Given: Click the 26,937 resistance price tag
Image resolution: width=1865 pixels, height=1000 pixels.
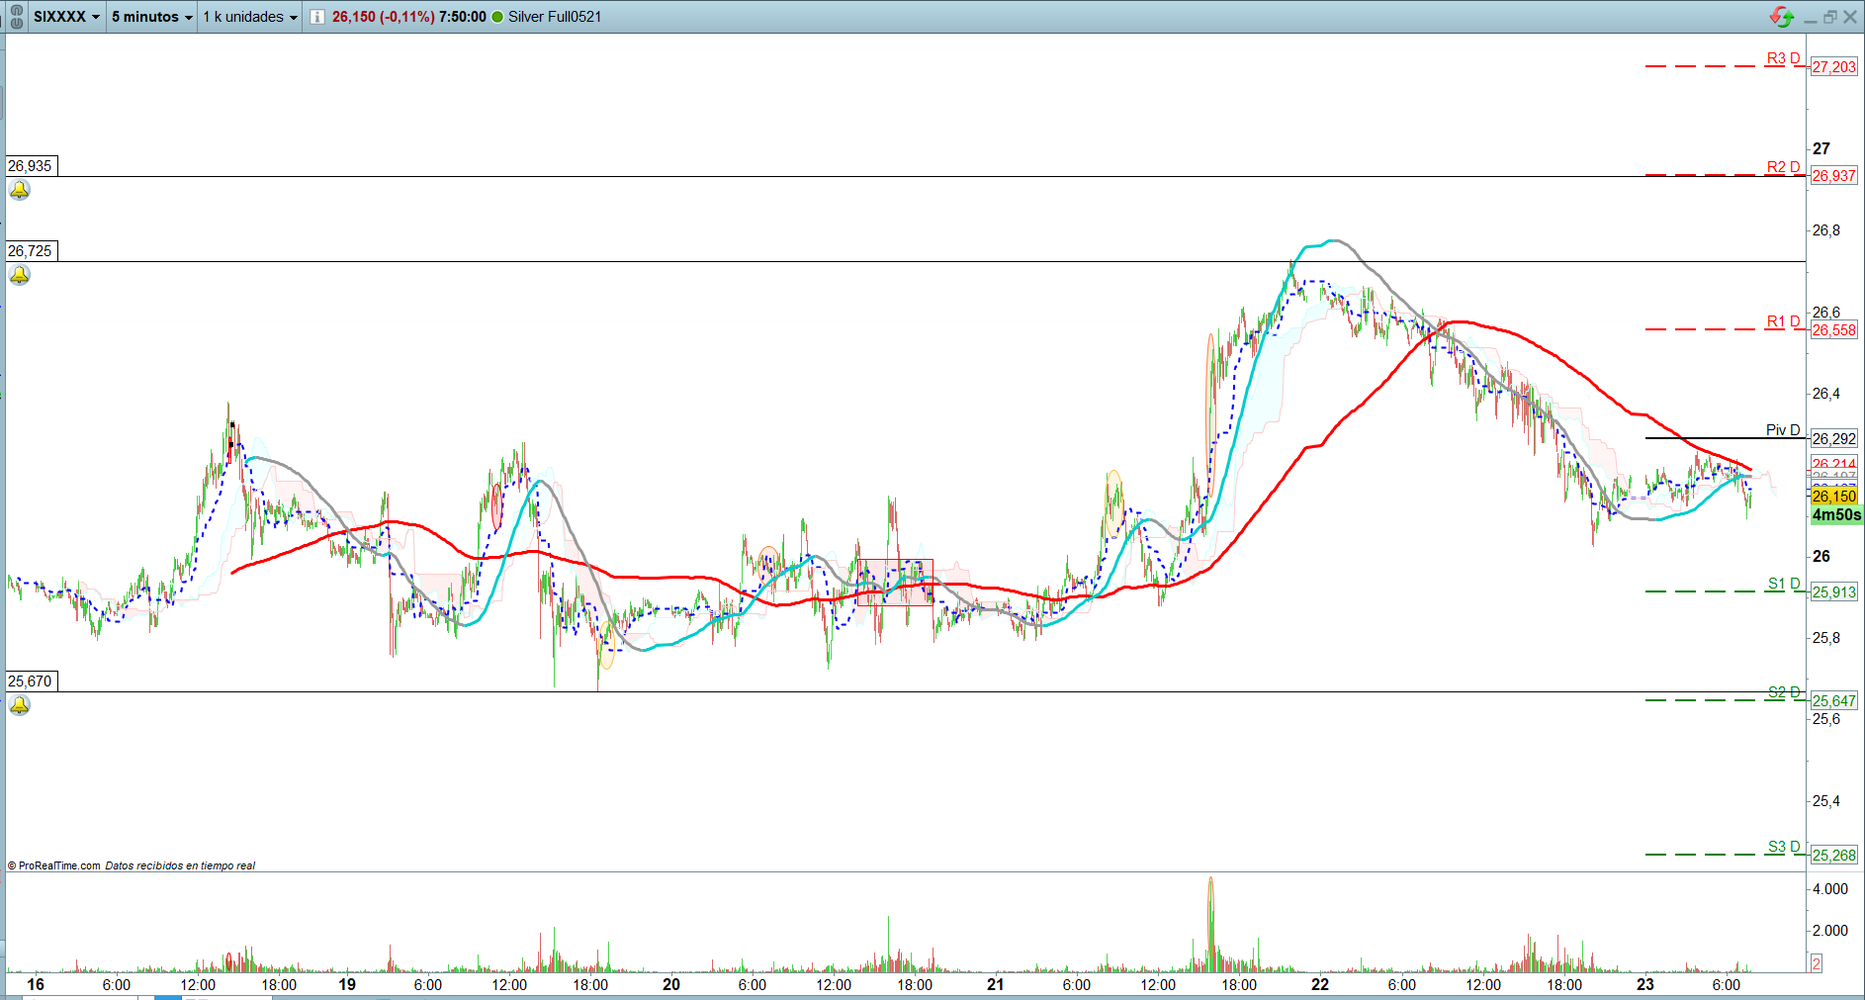Looking at the screenshot, I should click(x=1834, y=176).
